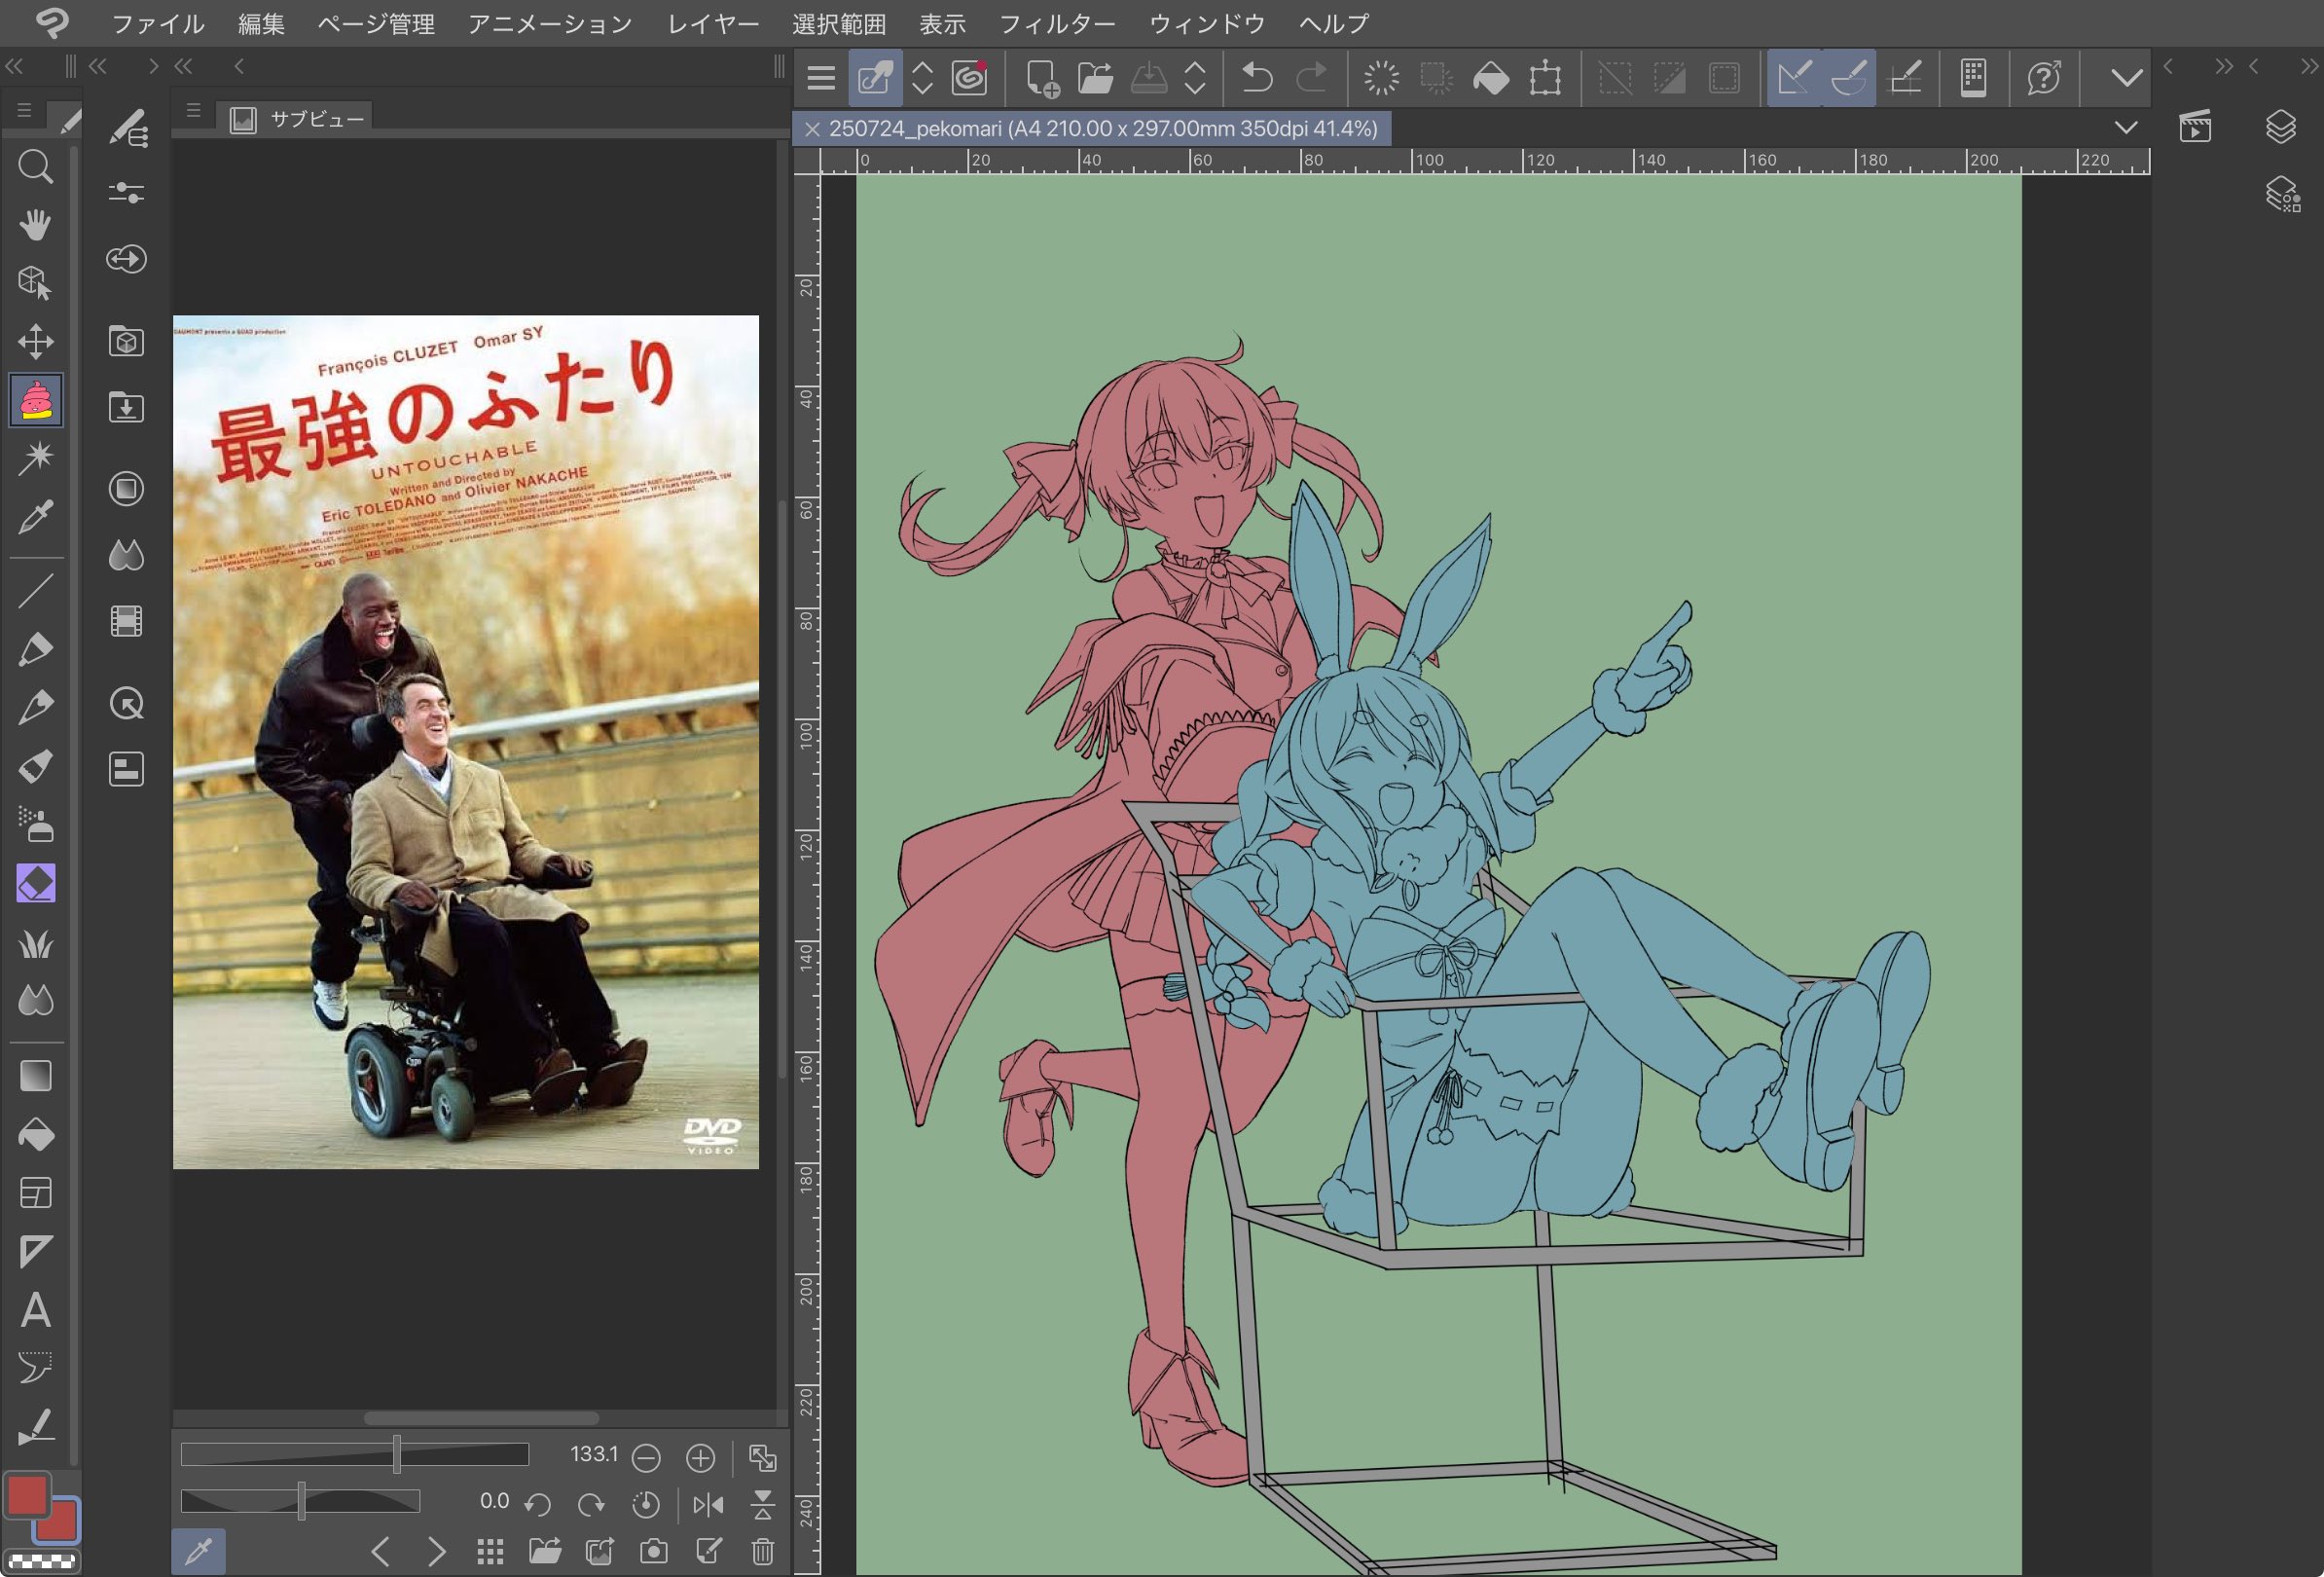Click the stepper arrows beside edit icon
Screen dimensions: 2324x1577
coord(922,77)
